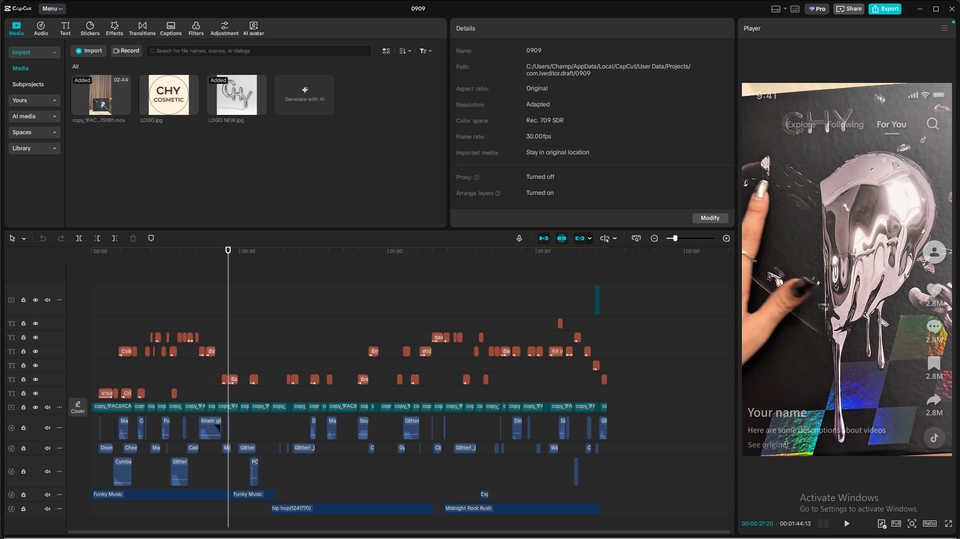The width and height of the screenshot is (960, 539).
Task: Click the microphone voiceover record icon
Action: pos(519,238)
